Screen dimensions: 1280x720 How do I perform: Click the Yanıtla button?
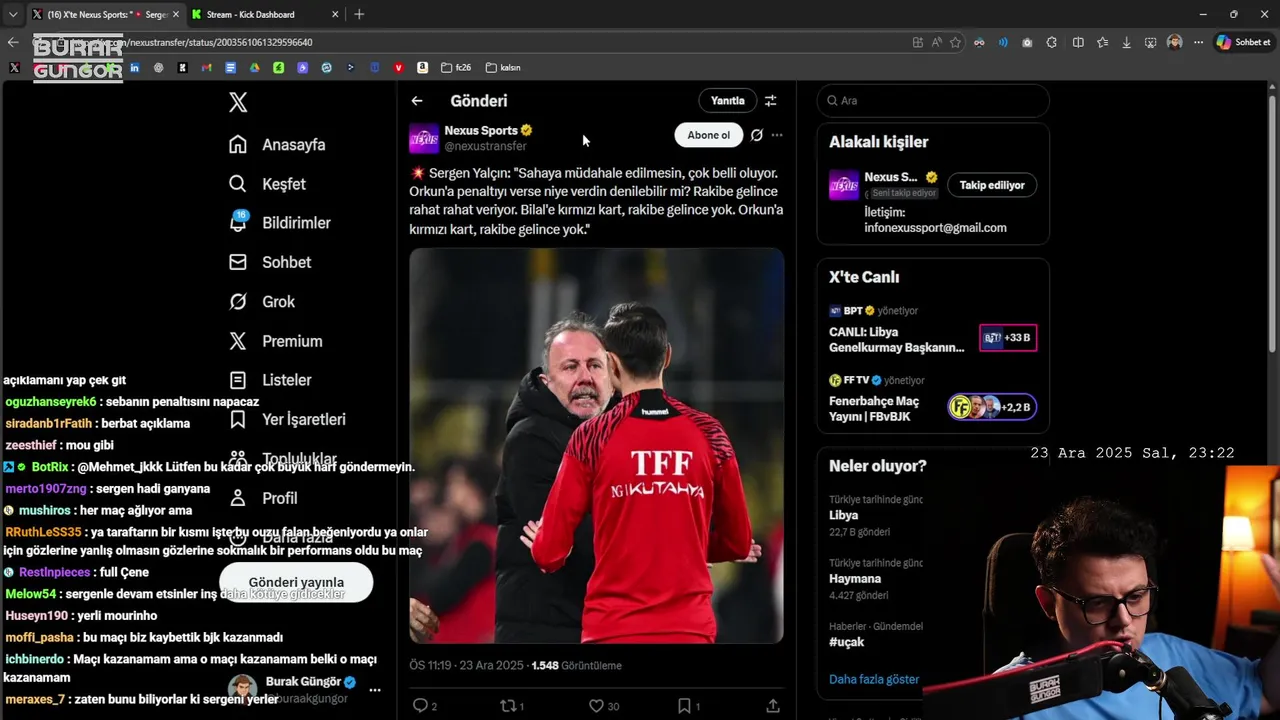727,101
